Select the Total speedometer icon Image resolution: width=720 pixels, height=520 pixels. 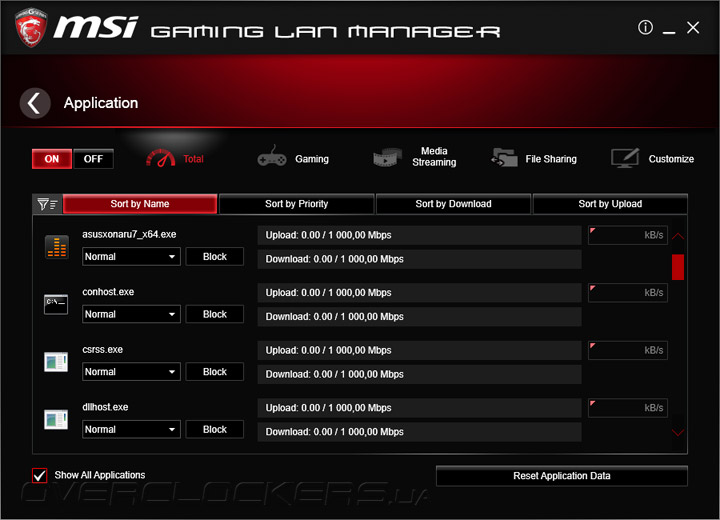click(161, 158)
